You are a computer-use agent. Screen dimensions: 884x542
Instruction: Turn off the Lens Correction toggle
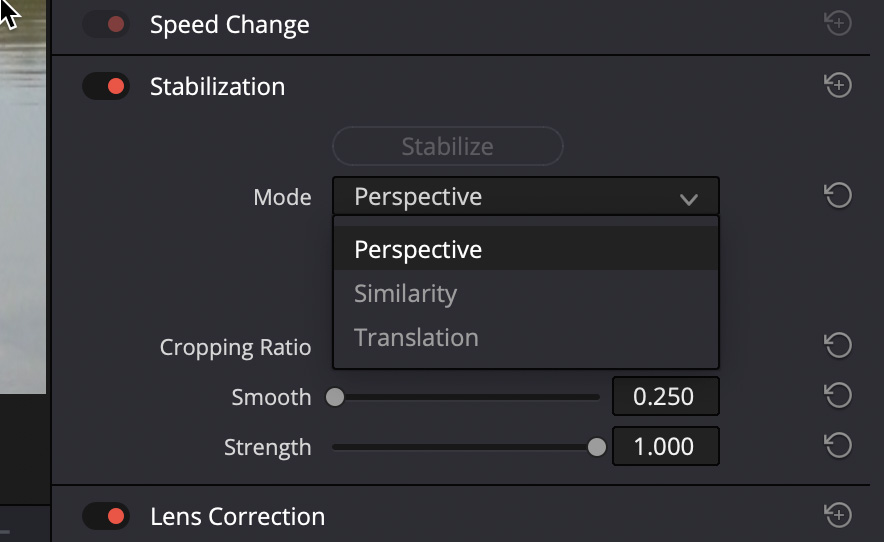pos(106,516)
